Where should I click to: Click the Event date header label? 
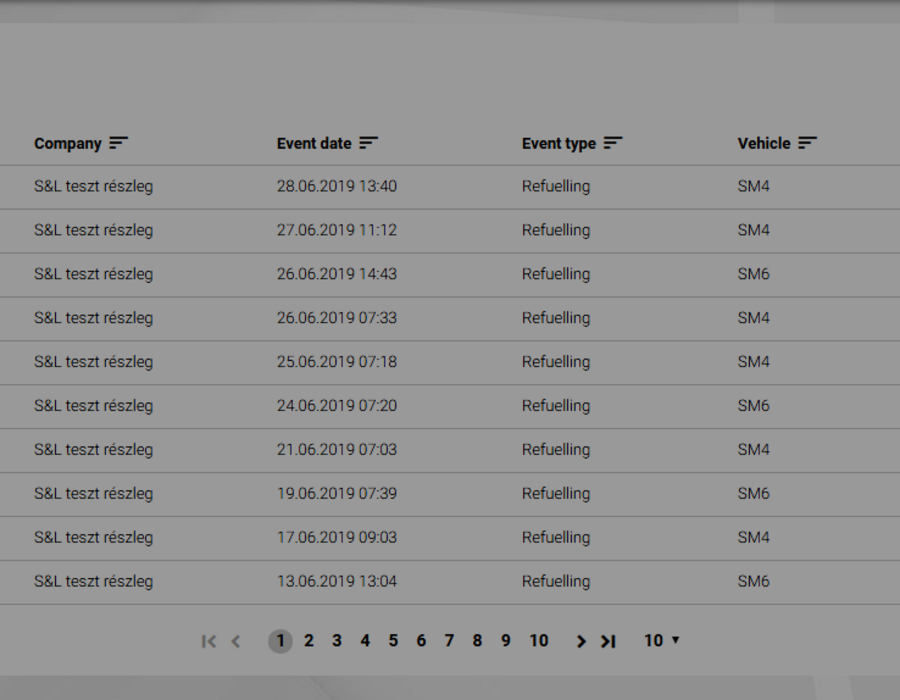[314, 143]
